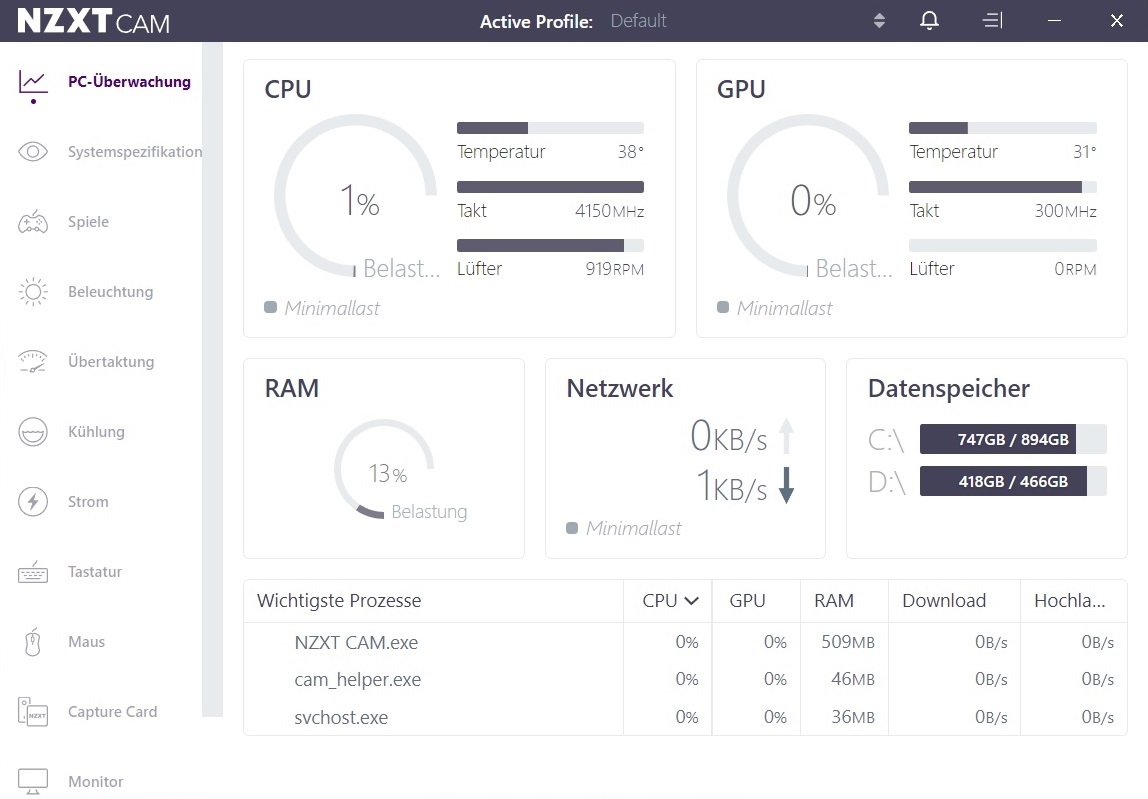
Task: Click the sidebar vertical scrollbar
Action: [x=212, y=379]
